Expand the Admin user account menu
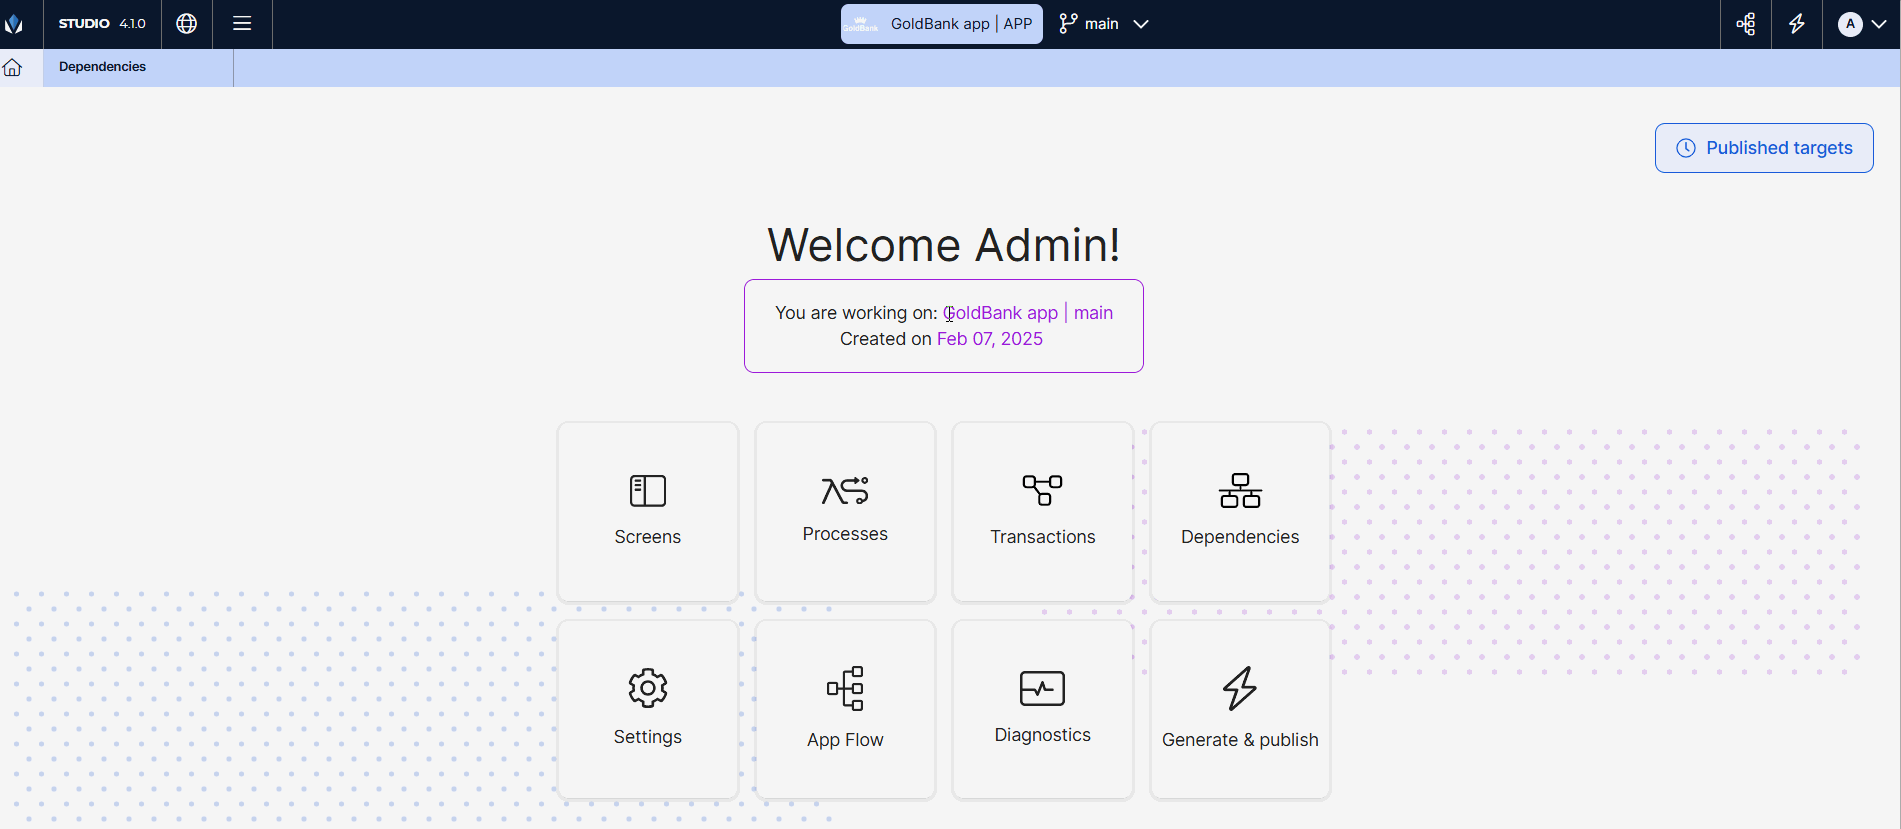Viewport: 1901px width, 829px height. click(x=1861, y=24)
